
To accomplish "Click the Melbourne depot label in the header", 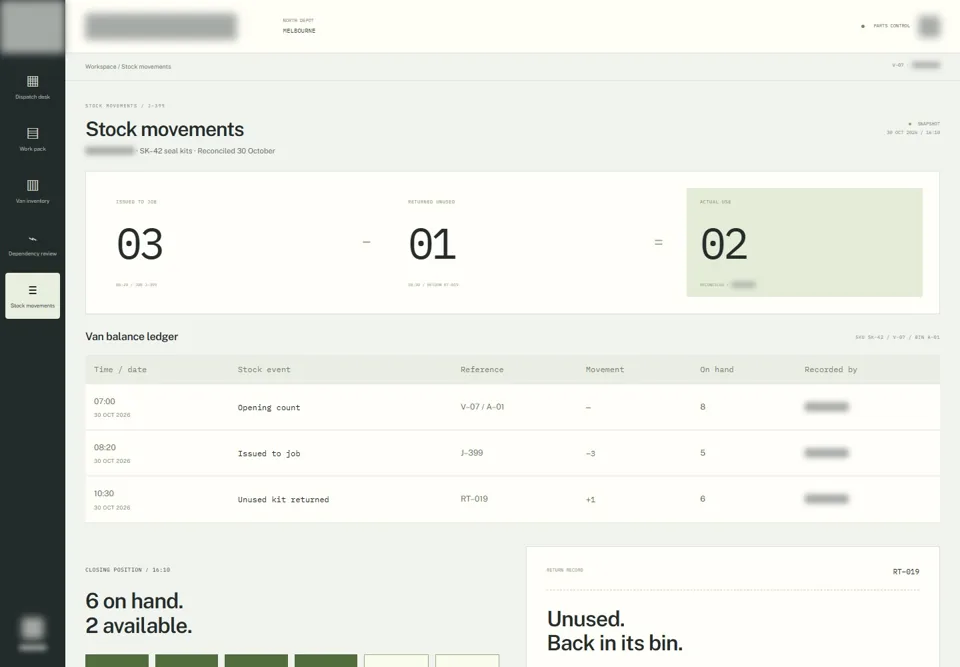I will click(x=299, y=31).
